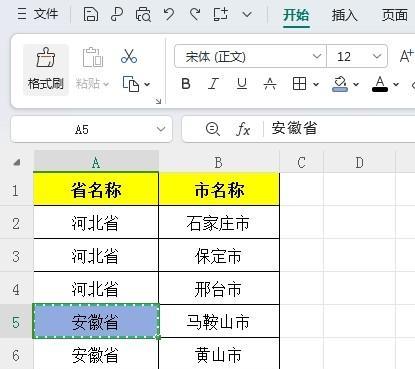
Task: Click the select-all corner triangle
Action: (x=17, y=162)
